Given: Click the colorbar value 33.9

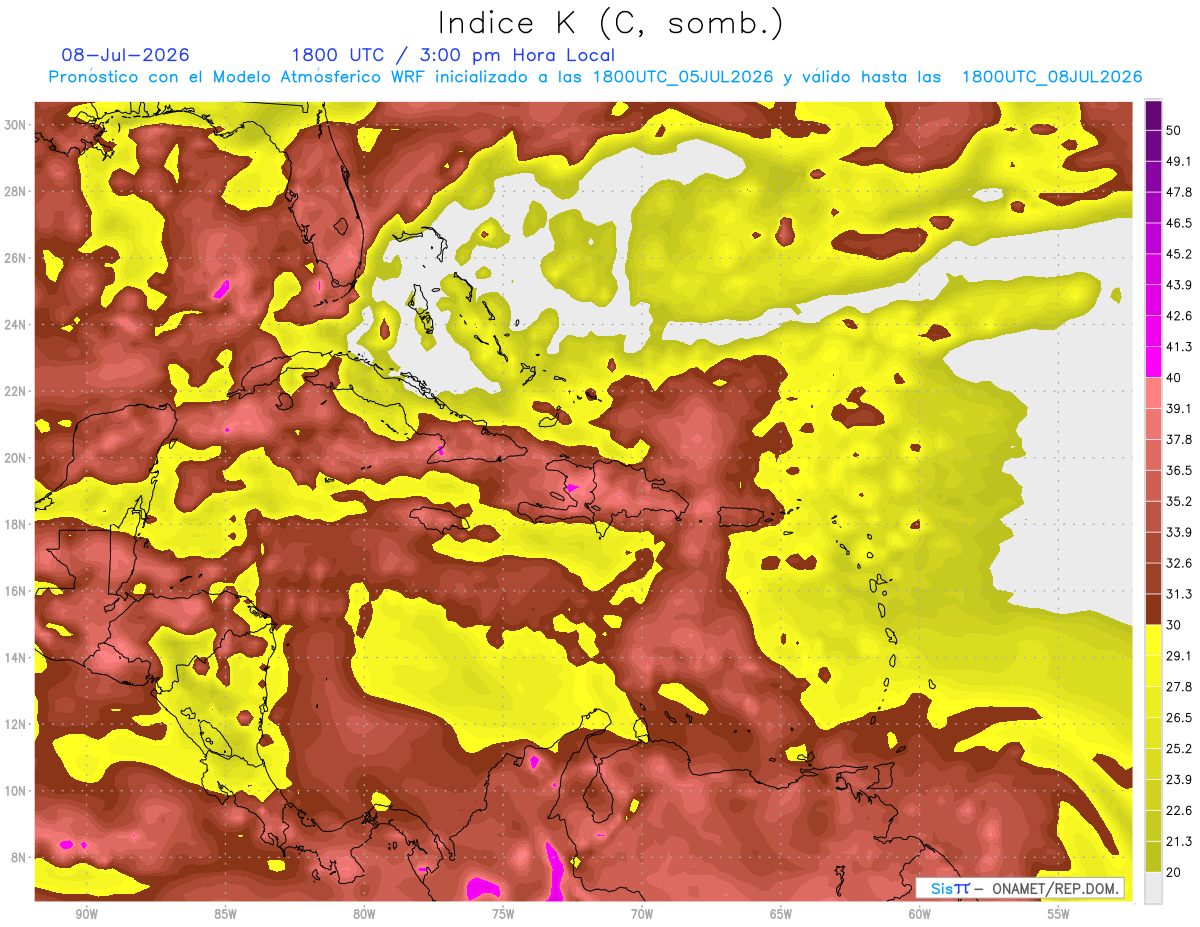Looking at the screenshot, I should click(x=1180, y=532).
